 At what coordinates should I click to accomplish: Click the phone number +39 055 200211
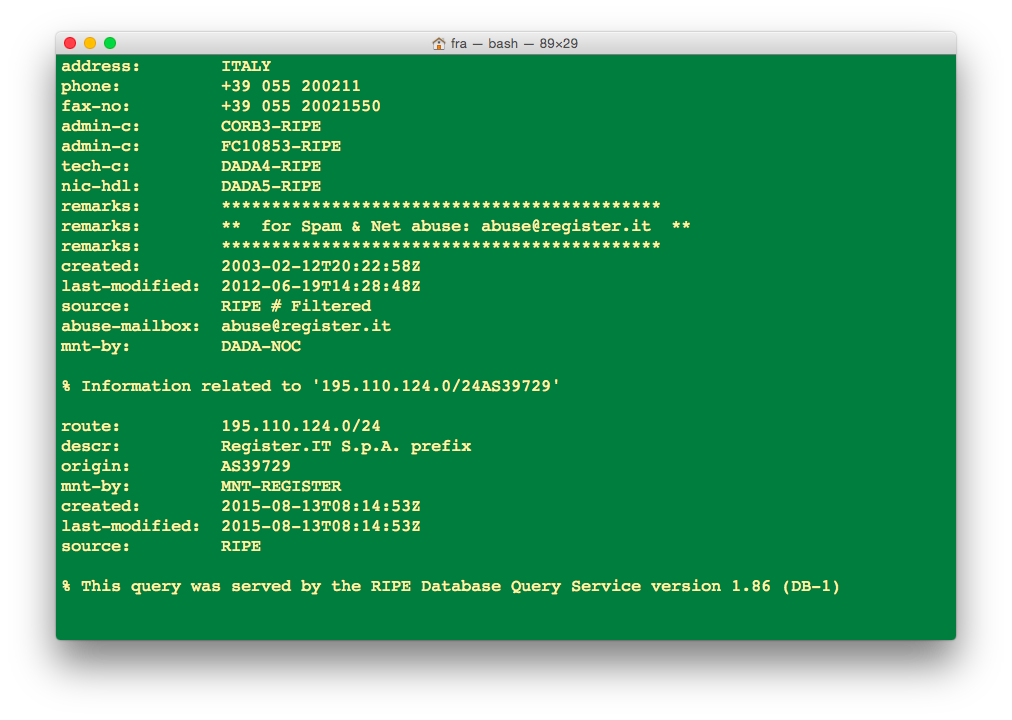coord(290,85)
